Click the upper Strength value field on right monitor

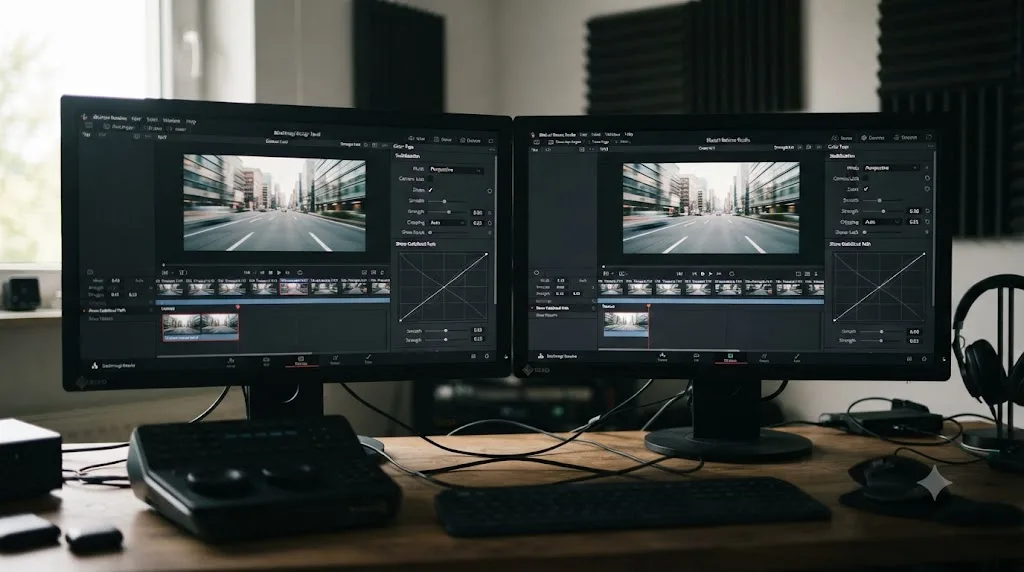914,211
